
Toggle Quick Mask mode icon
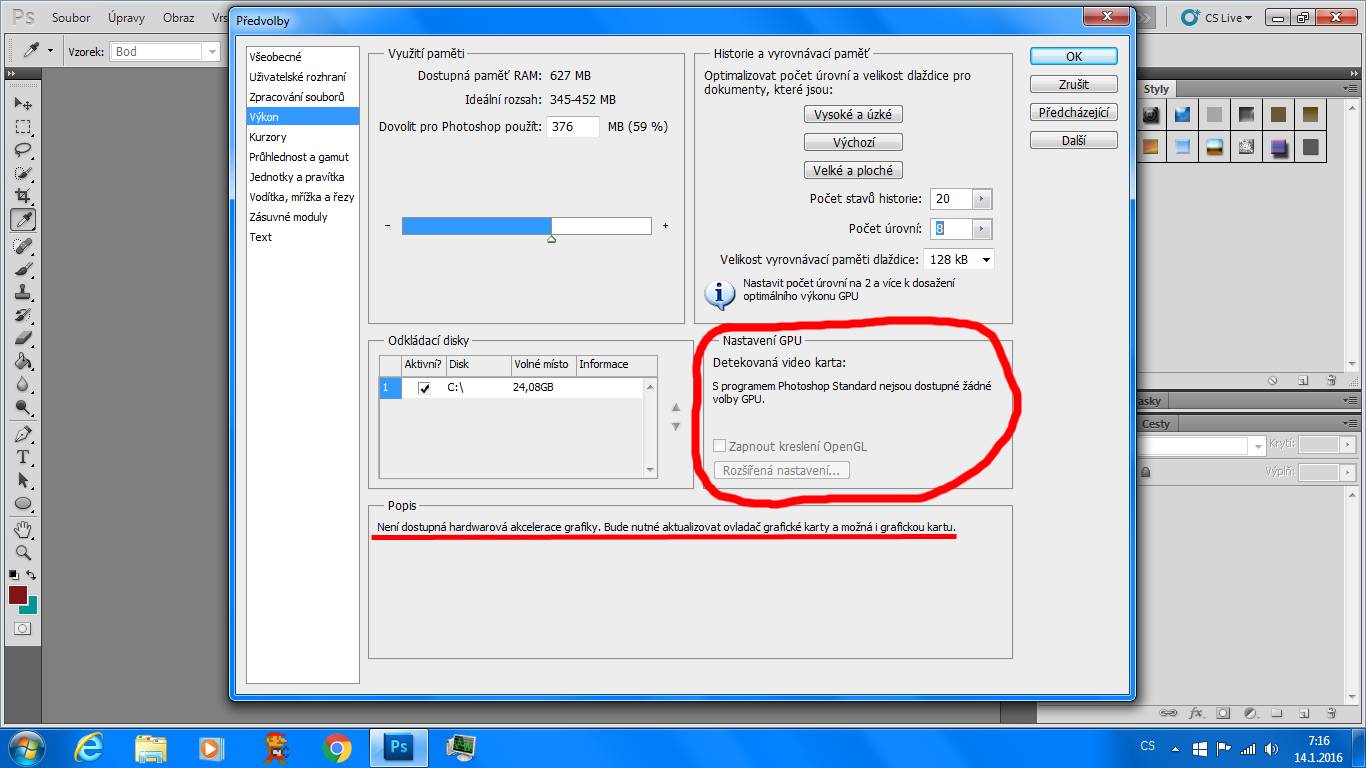[x=22, y=629]
